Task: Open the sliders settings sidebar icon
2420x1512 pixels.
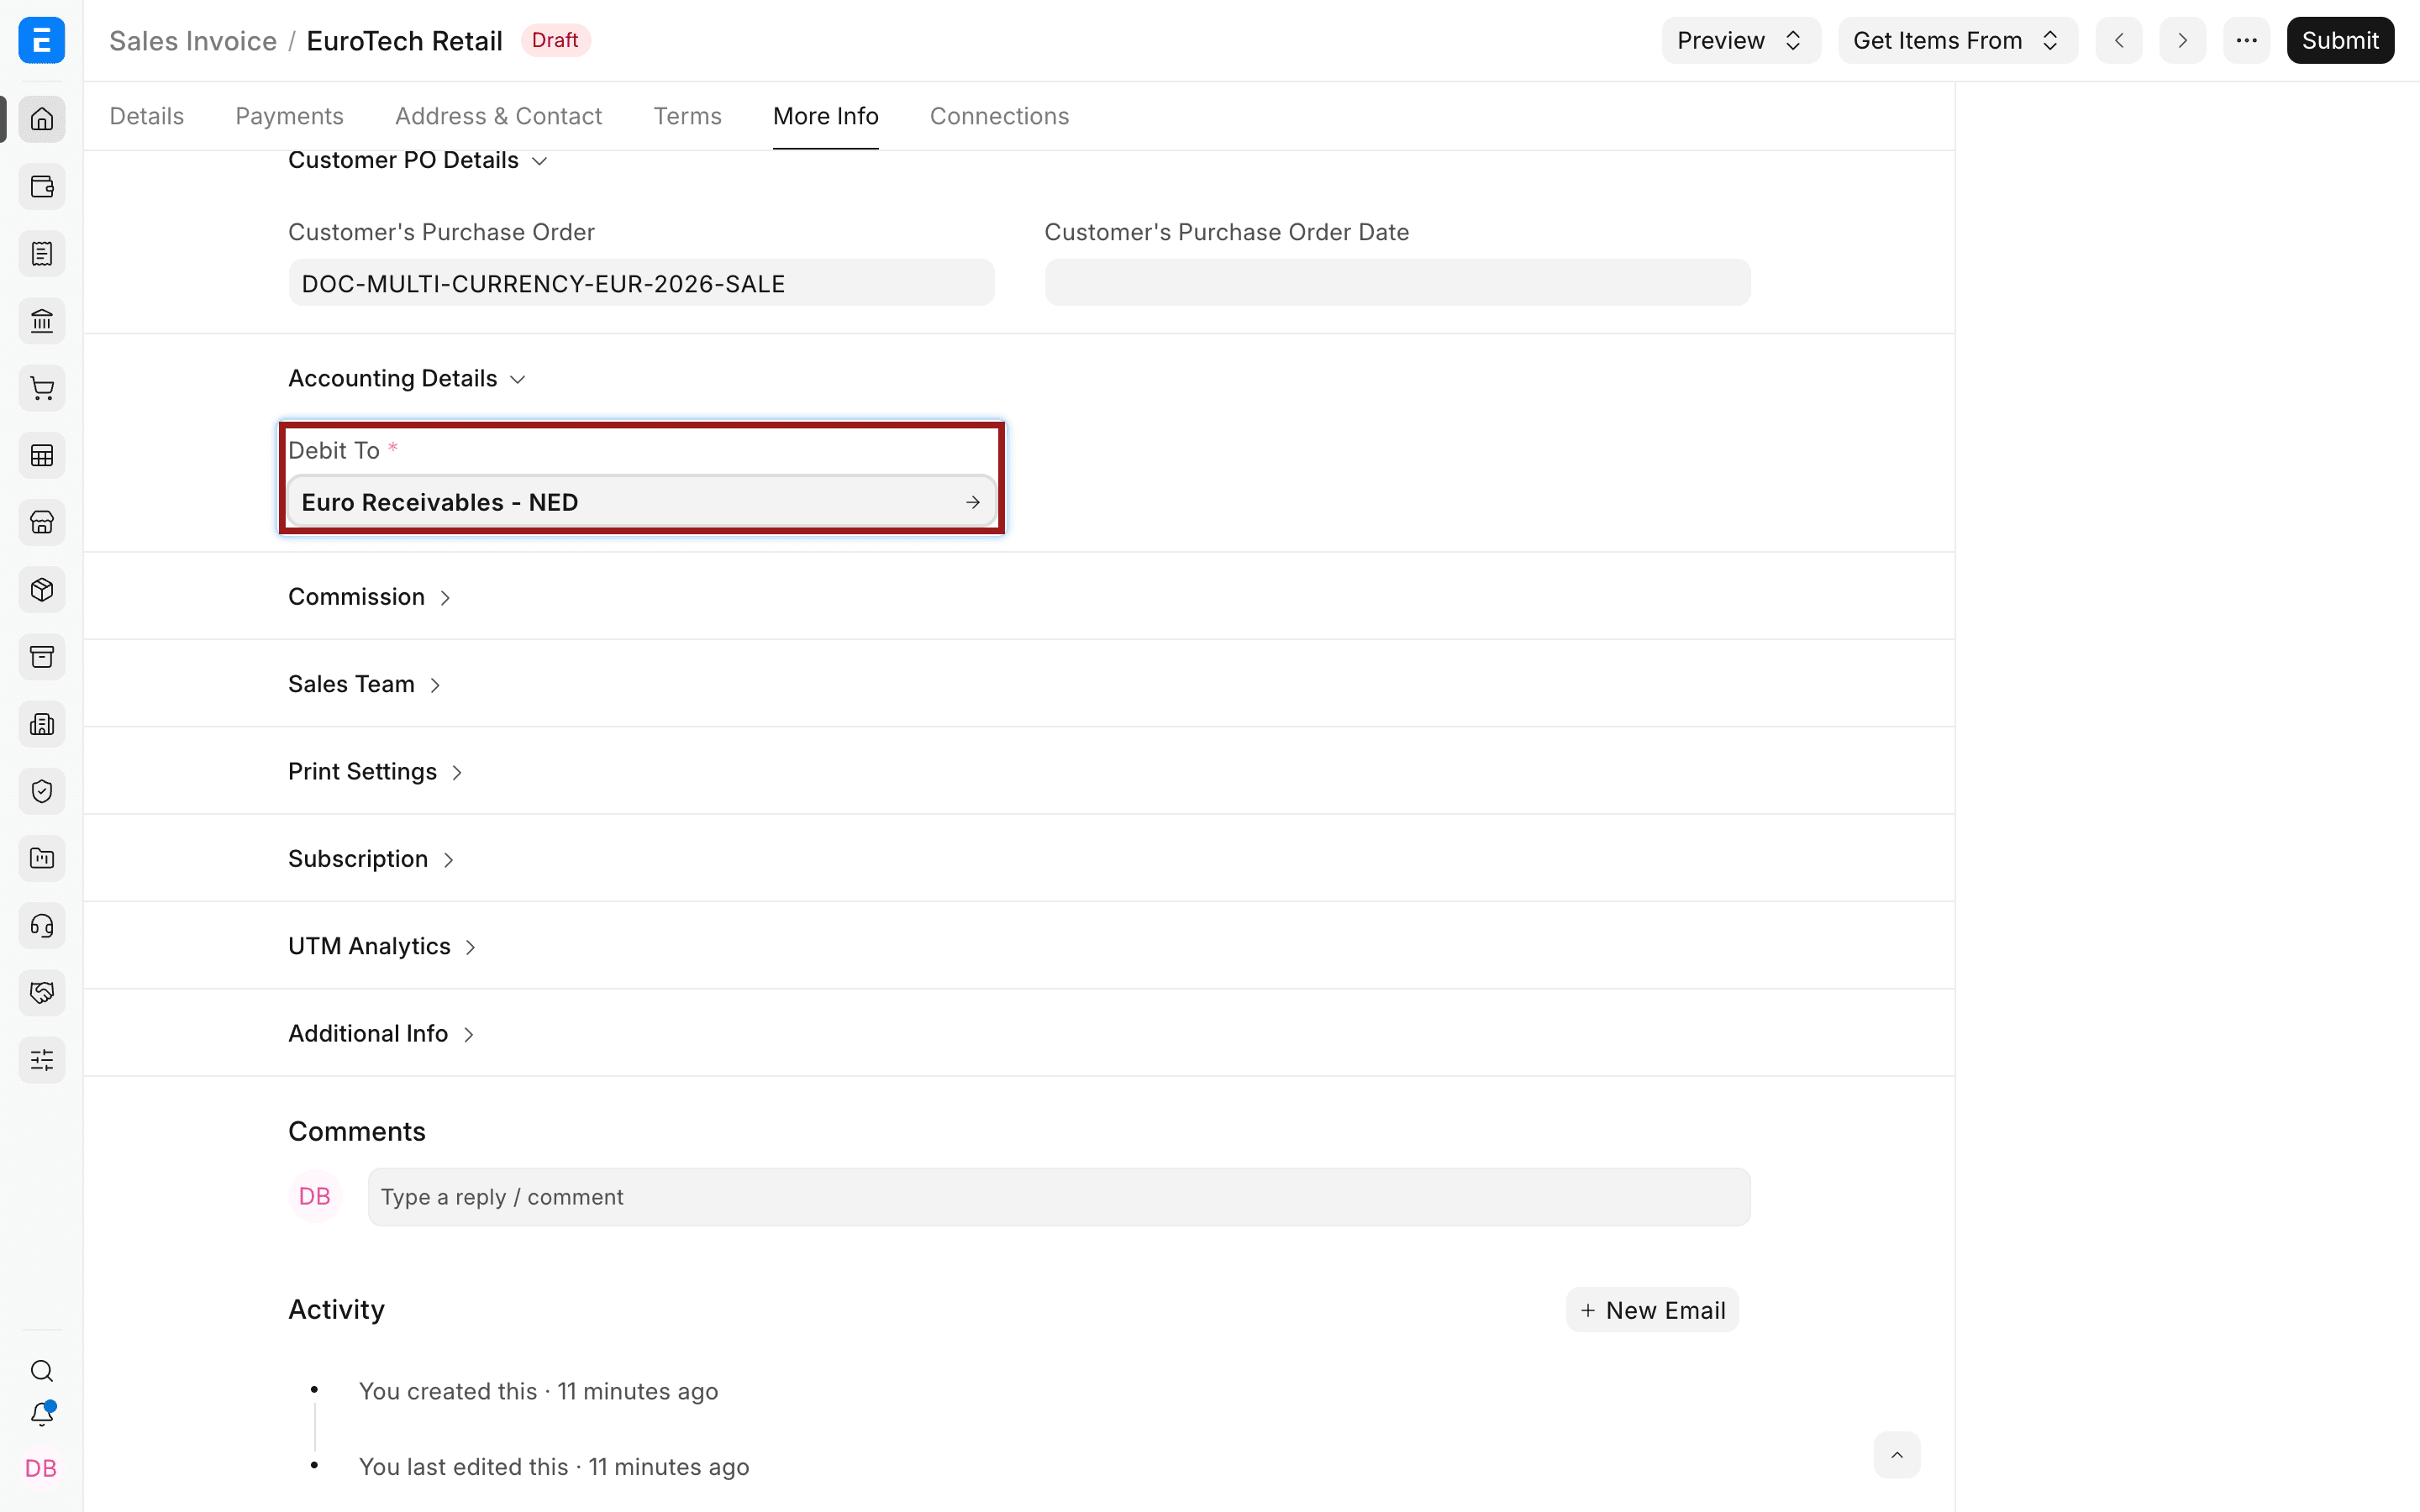Action: tap(42, 1060)
